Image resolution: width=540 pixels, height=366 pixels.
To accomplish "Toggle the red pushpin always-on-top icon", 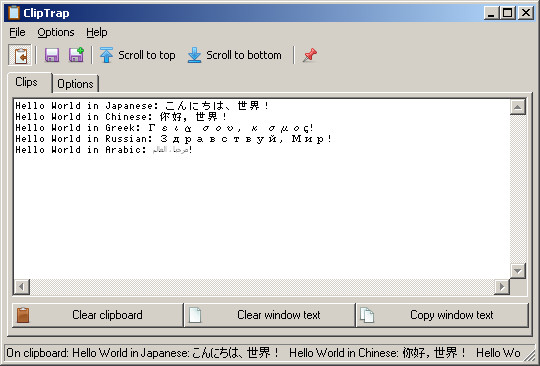I will tap(310, 55).
